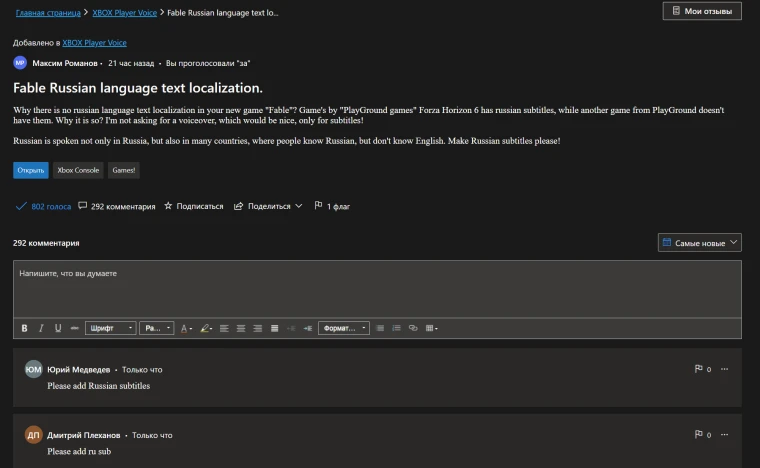
Task: Click the Открыть status tag
Action: coord(31,170)
